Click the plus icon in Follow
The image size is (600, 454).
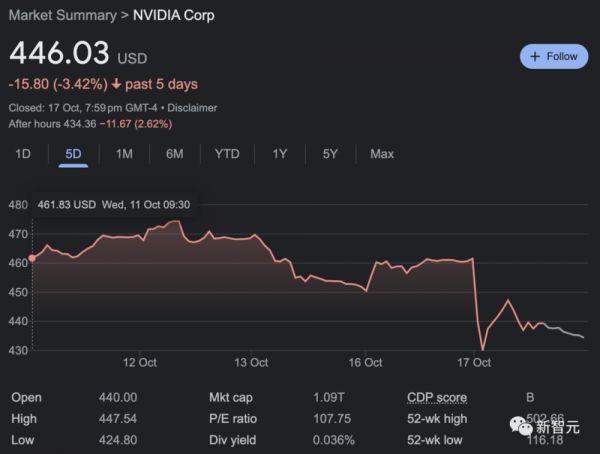[x=535, y=56]
